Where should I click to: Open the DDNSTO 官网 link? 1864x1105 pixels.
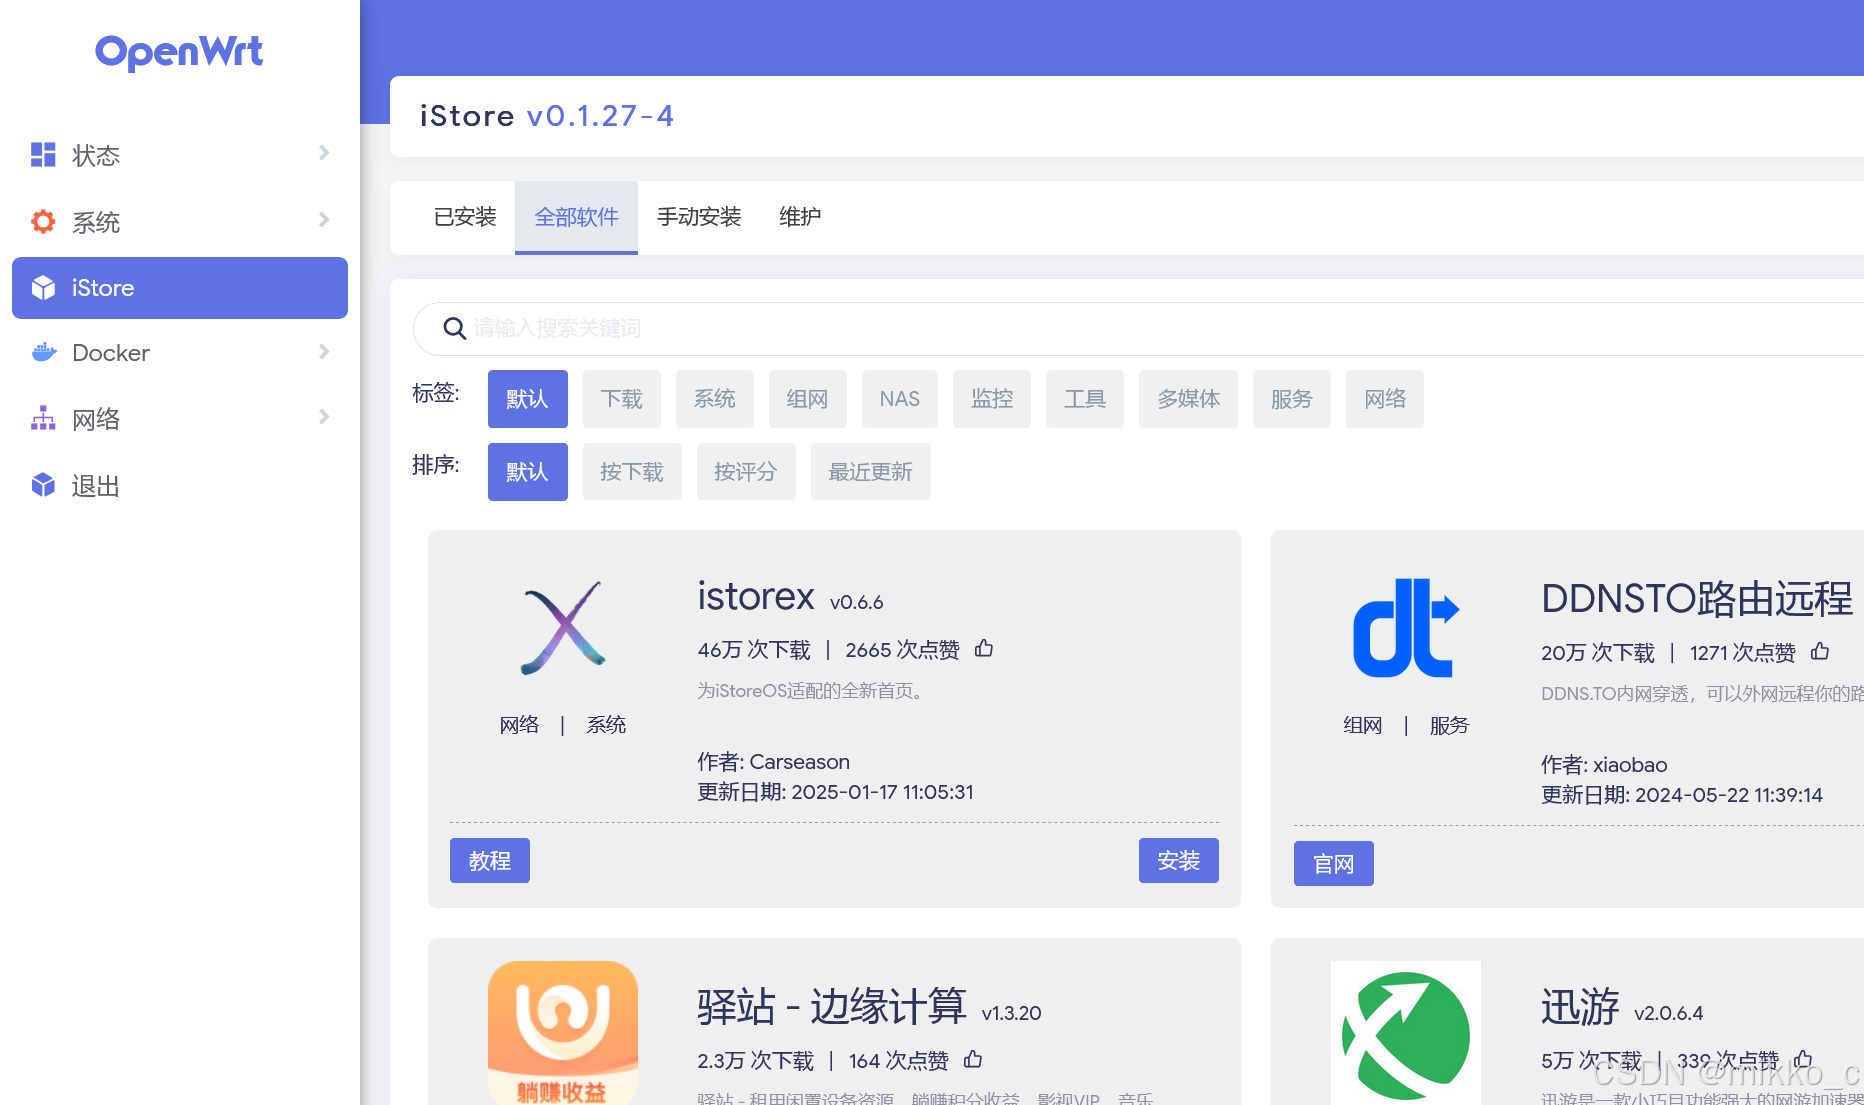pos(1334,864)
